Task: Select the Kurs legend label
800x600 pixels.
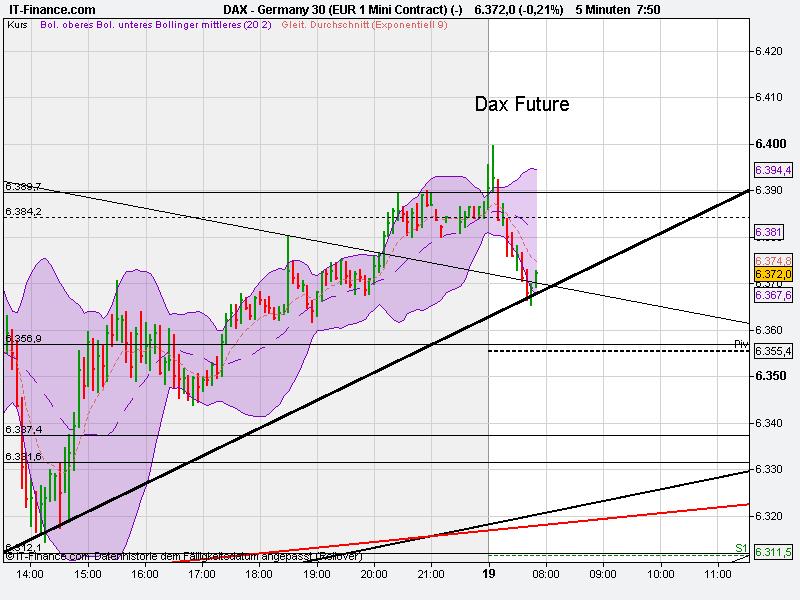Action: (19, 30)
